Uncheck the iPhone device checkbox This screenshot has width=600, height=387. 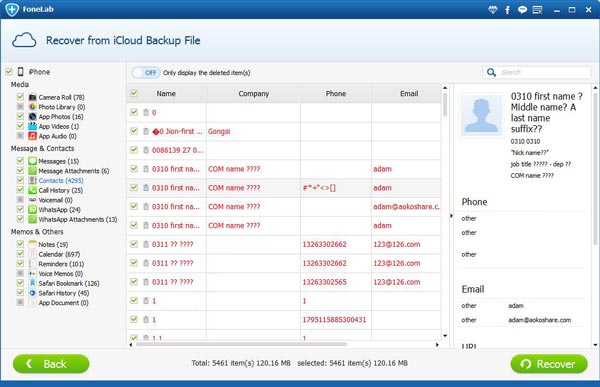9,71
